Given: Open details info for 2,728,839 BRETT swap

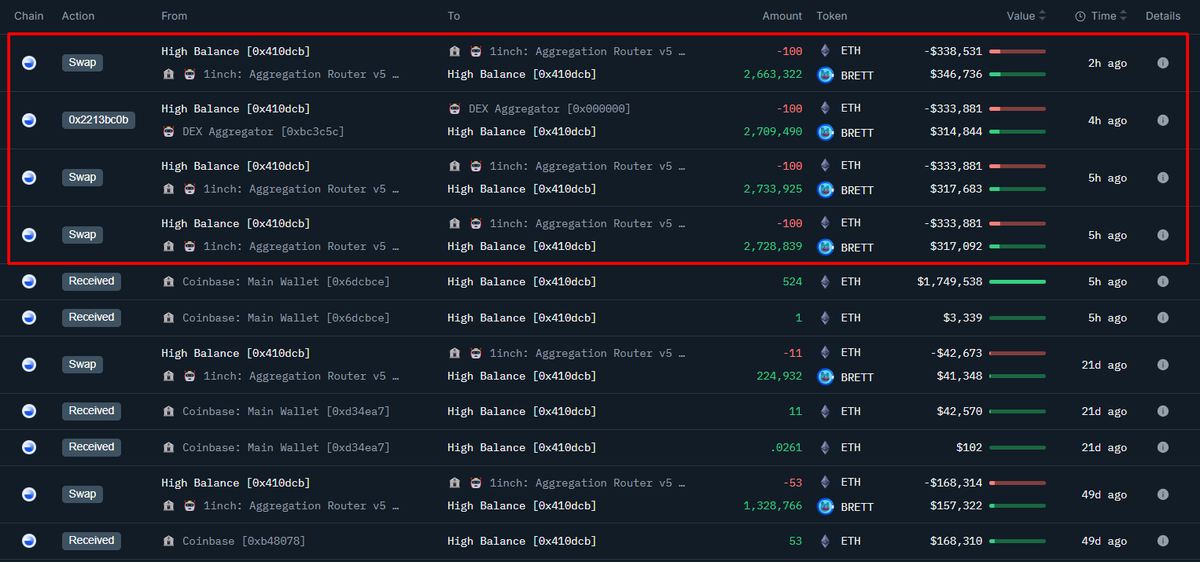Looking at the screenshot, I should coord(1163,235).
